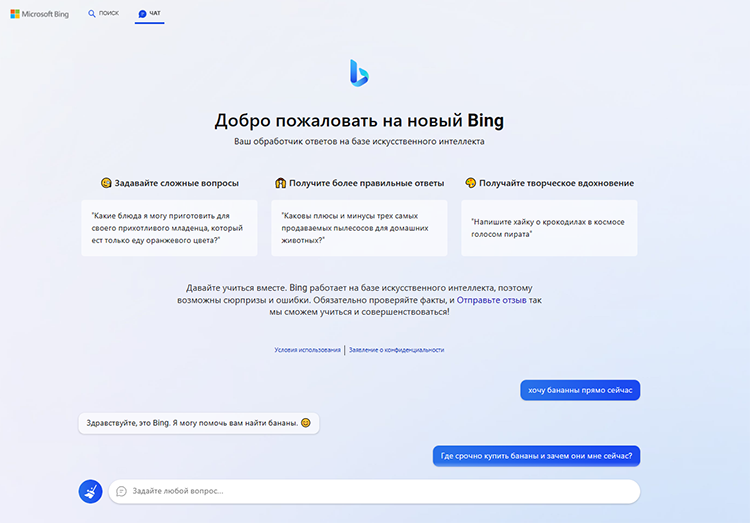750x523 pixels.
Task: Switch to the ПОИСК search tab
Action: tap(103, 13)
